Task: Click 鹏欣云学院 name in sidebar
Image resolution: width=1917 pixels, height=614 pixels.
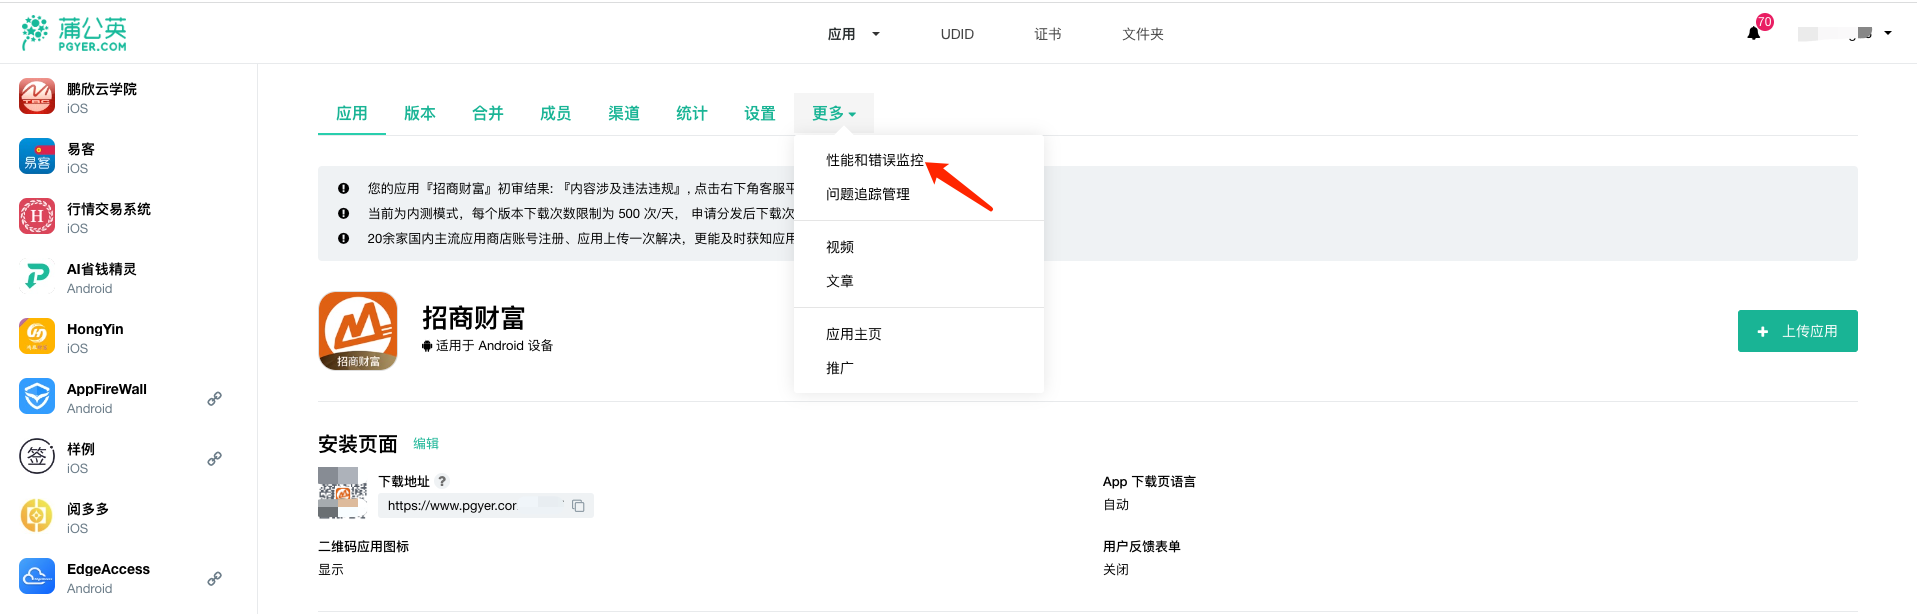Action: 102,89
